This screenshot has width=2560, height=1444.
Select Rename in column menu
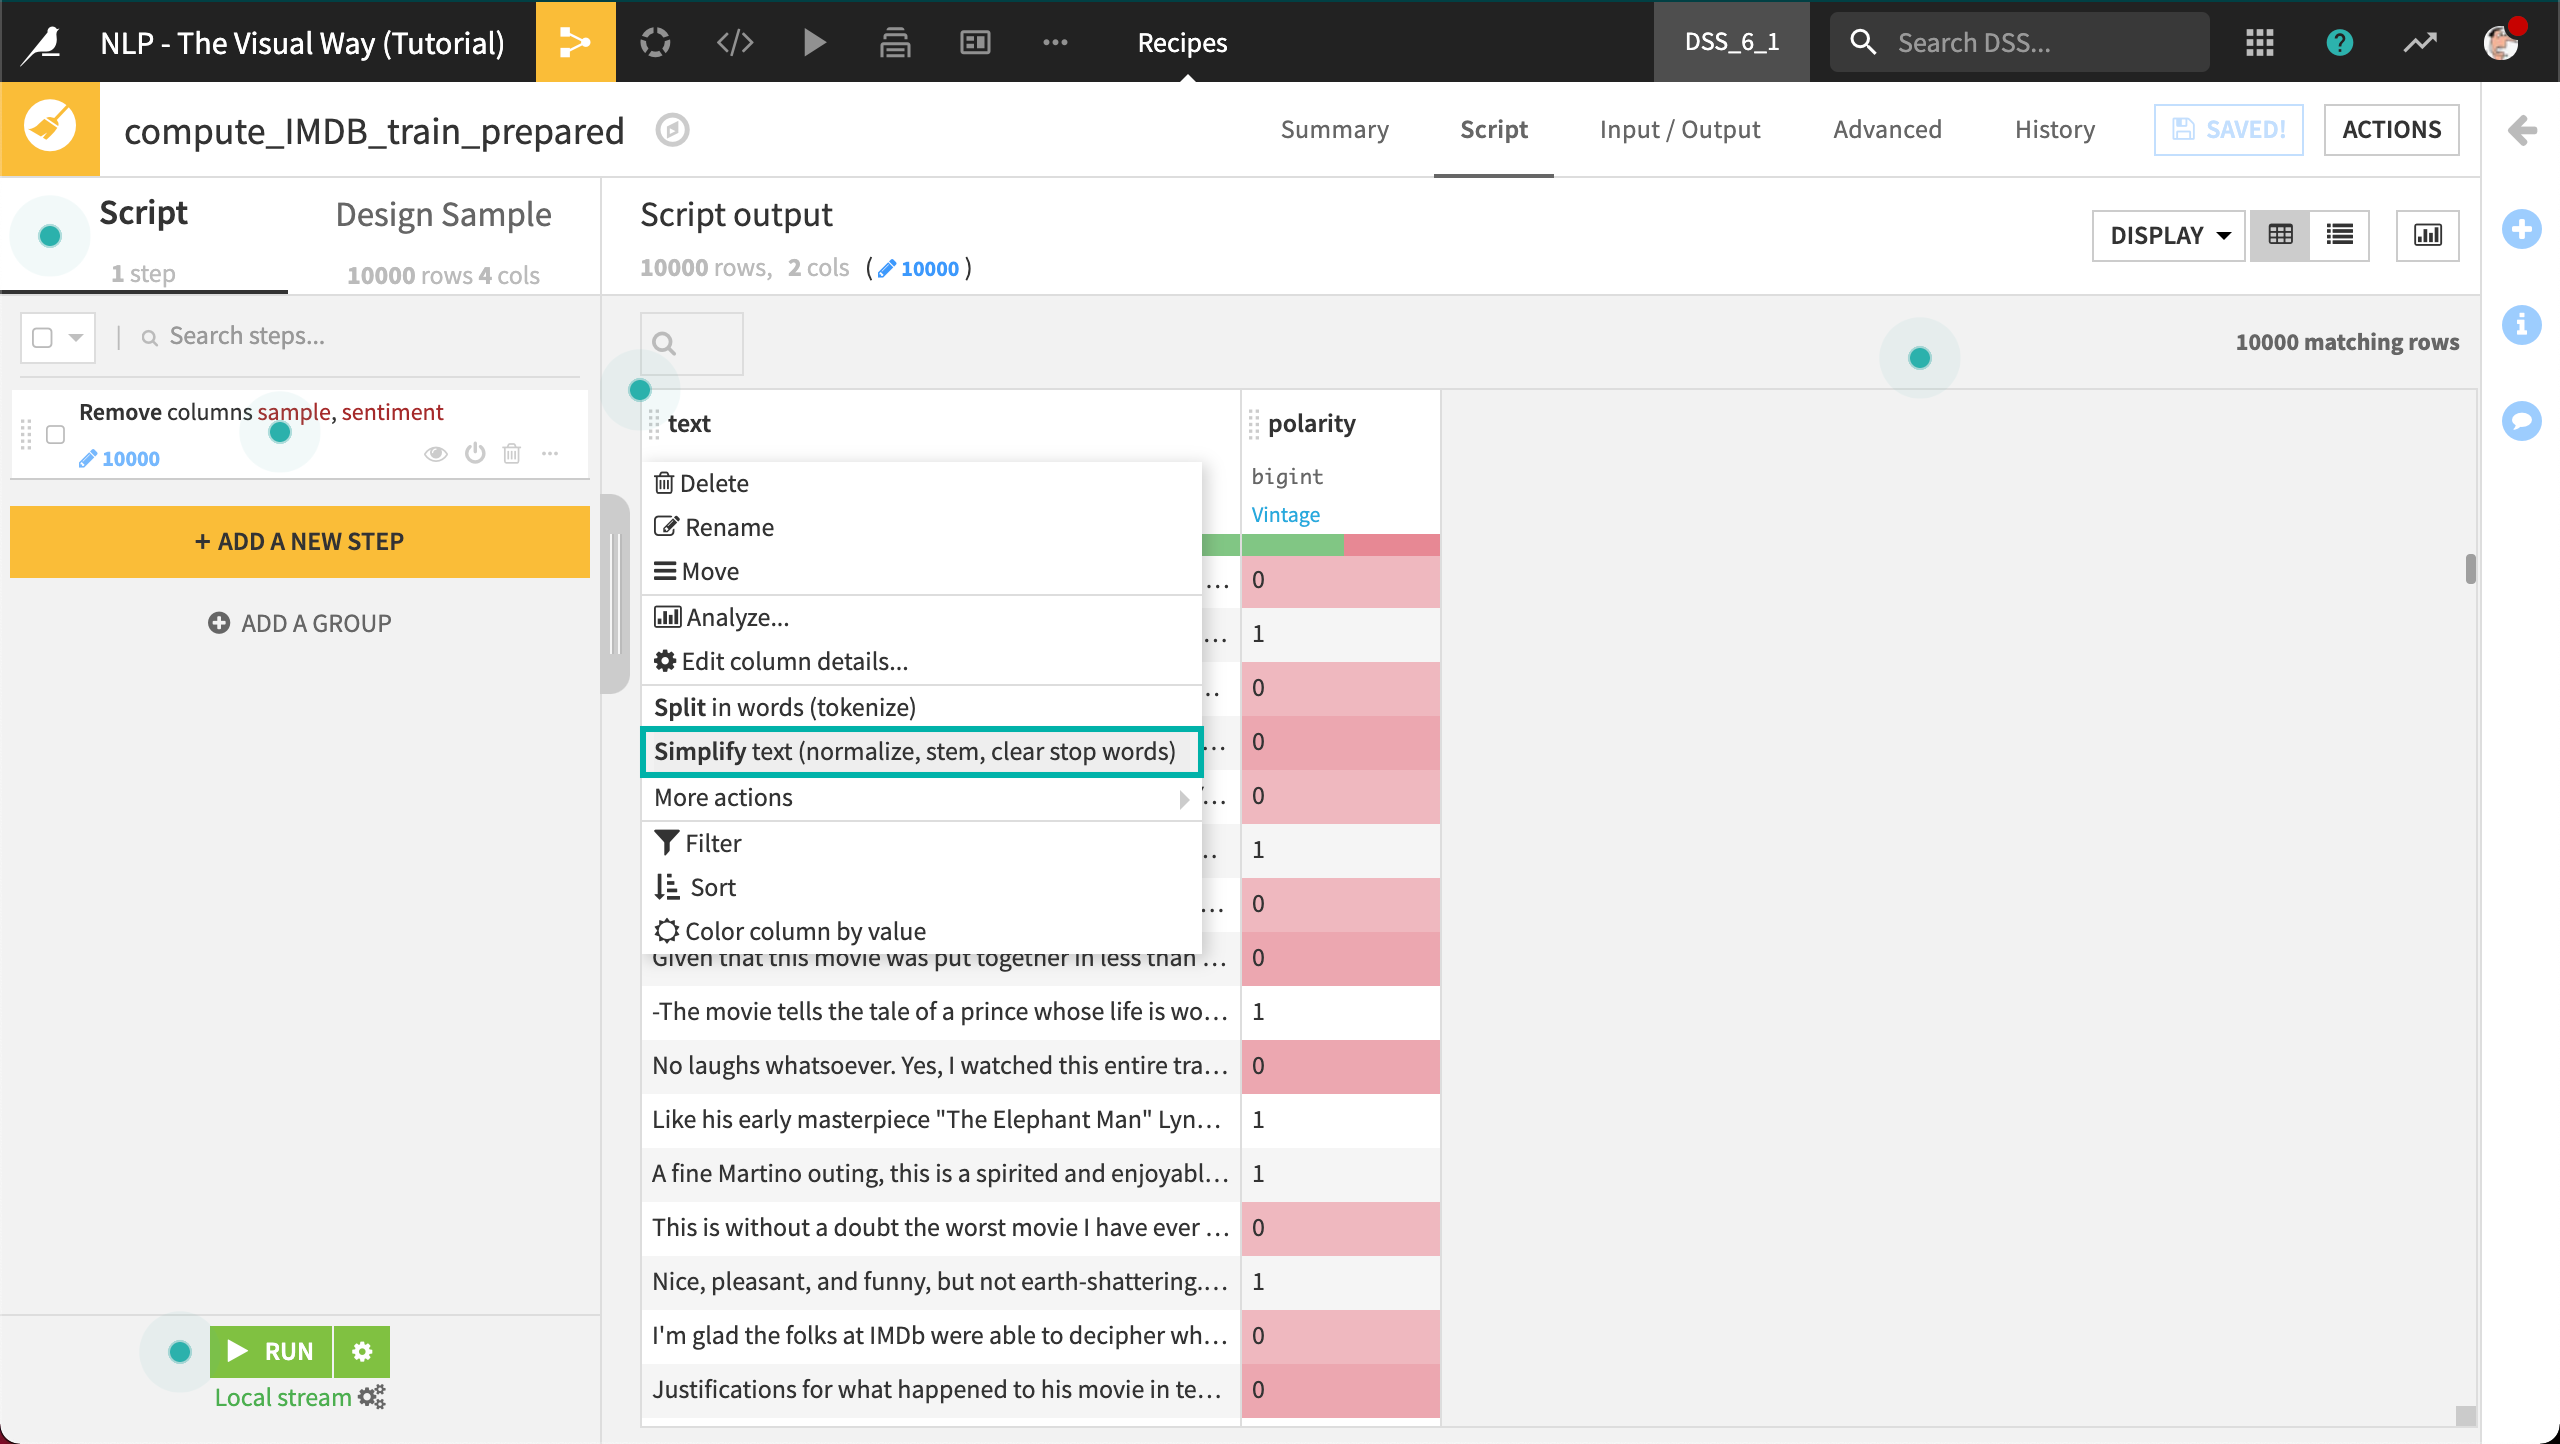tap(921, 527)
